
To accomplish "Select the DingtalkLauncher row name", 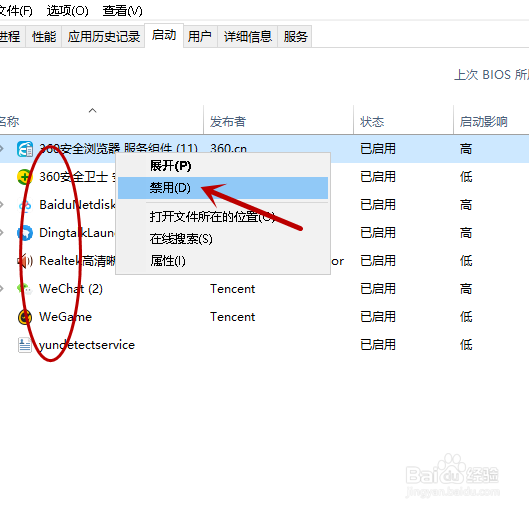I will [x=77, y=233].
